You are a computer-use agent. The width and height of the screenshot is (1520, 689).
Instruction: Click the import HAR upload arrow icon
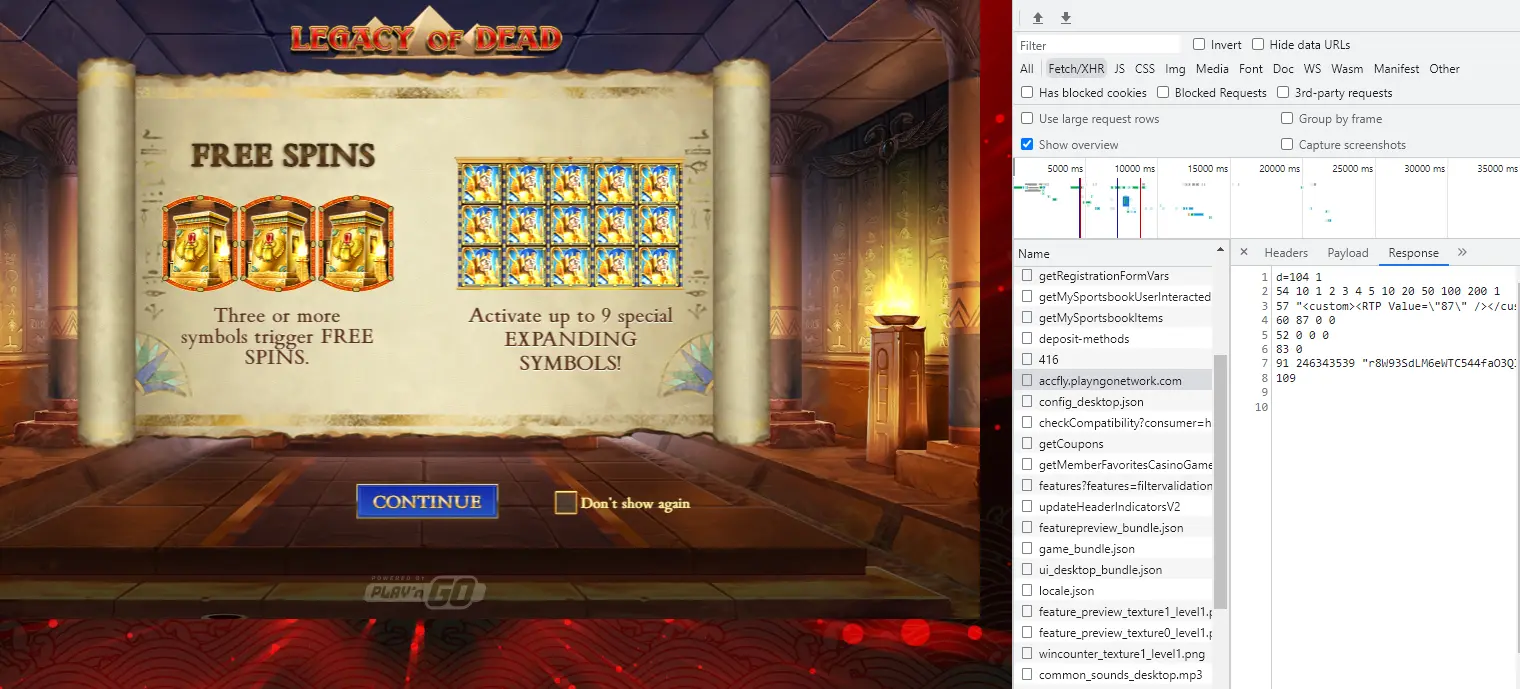pyautogui.click(x=1038, y=18)
